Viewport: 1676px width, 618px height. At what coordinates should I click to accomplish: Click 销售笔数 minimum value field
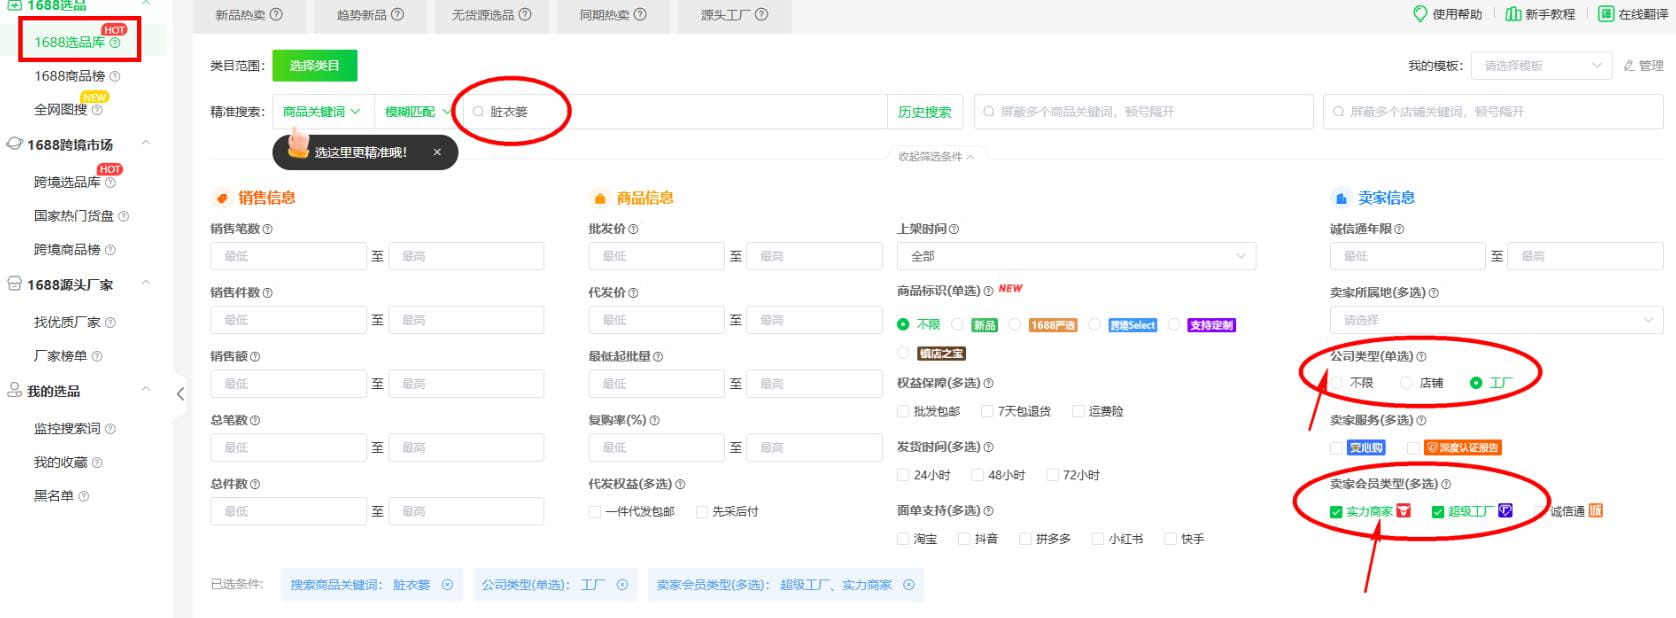click(x=288, y=257)
